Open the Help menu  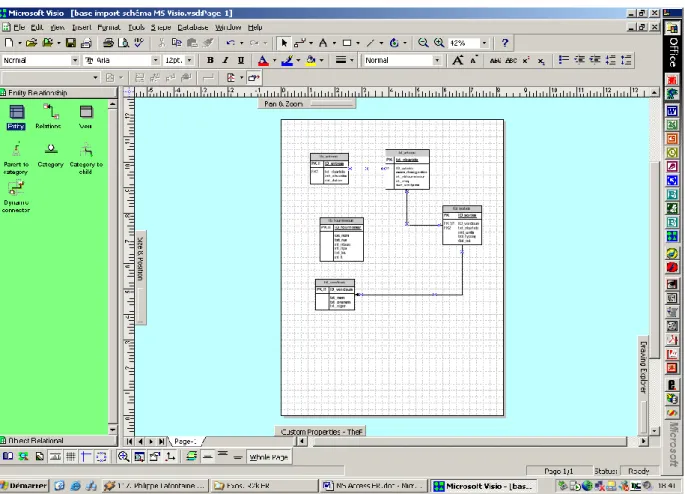pyautogui.click(x=255, y=27)
